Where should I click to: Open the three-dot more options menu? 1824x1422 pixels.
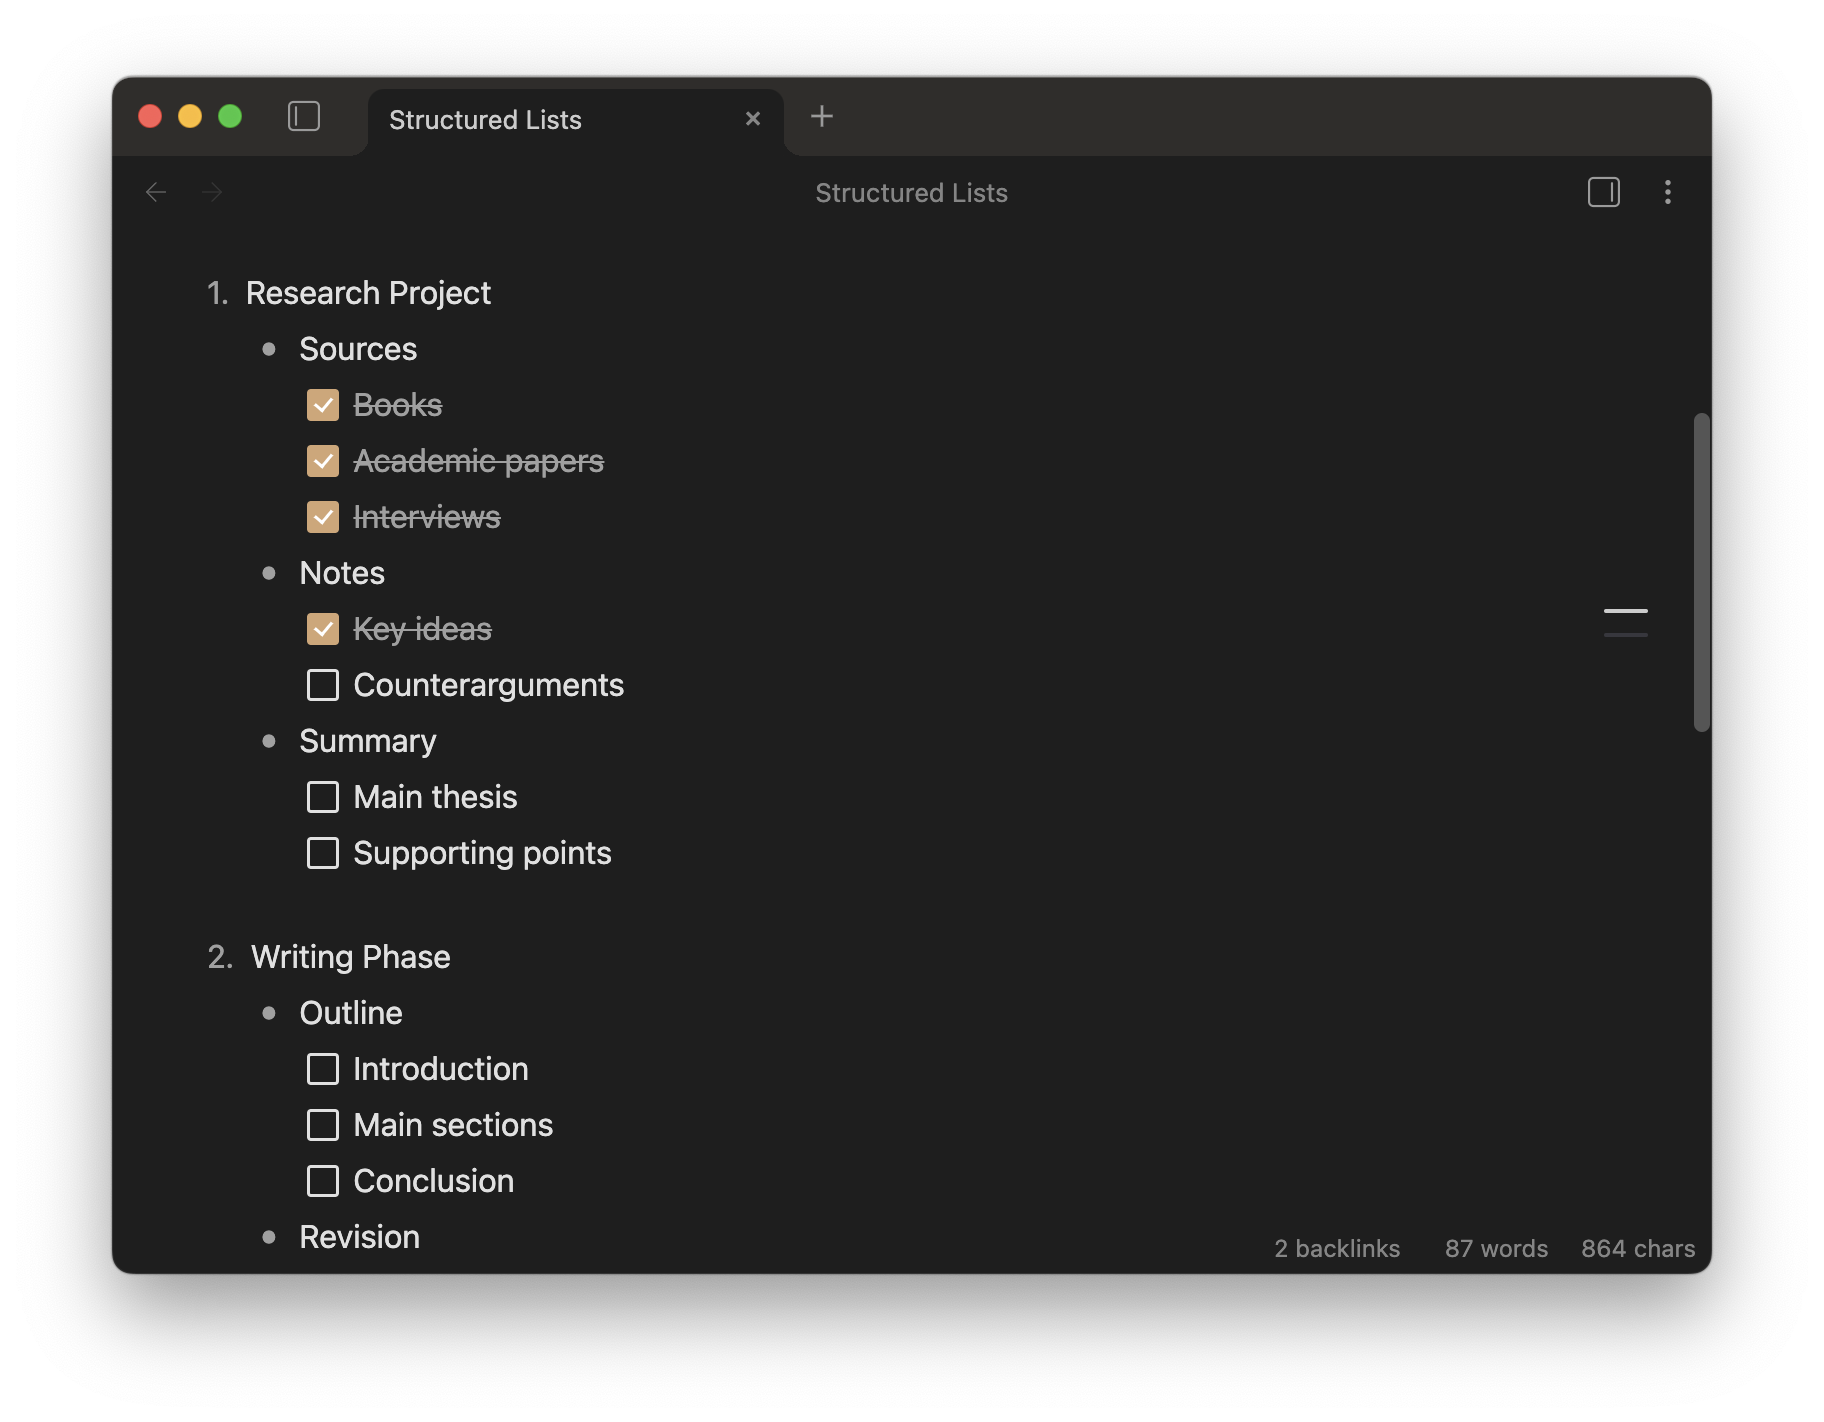click(x=1668, y=192)
